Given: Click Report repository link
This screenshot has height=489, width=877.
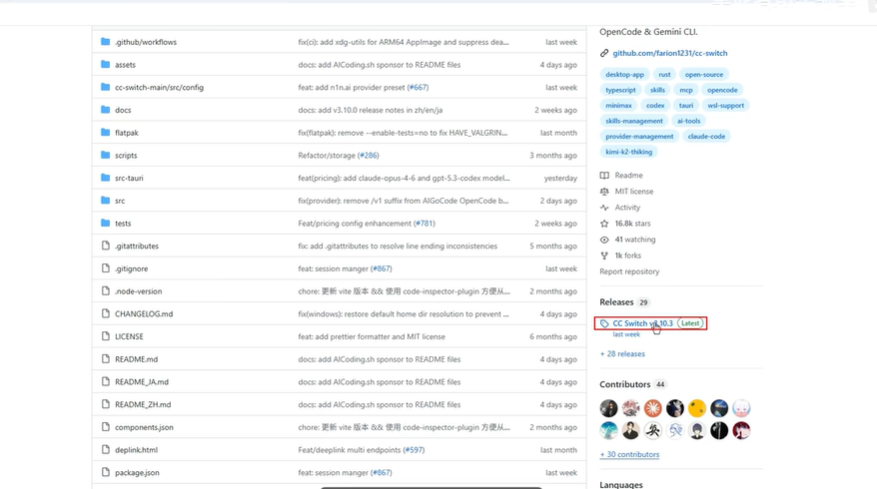Looking at the screenshot, I should tap(629, 271).
